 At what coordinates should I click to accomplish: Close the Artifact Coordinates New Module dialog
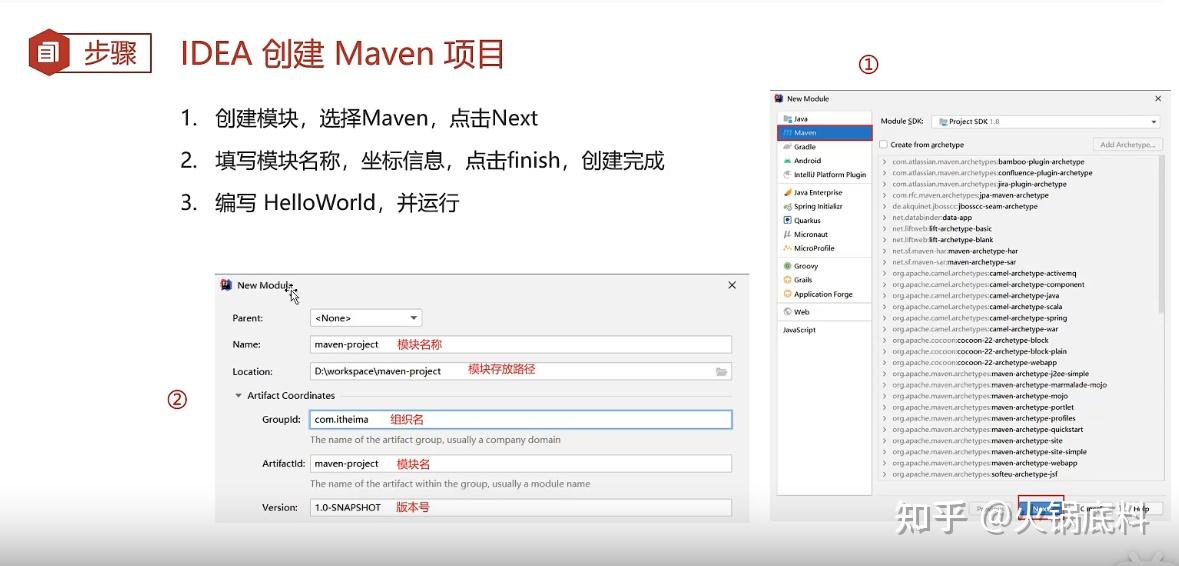pos(732,285)
